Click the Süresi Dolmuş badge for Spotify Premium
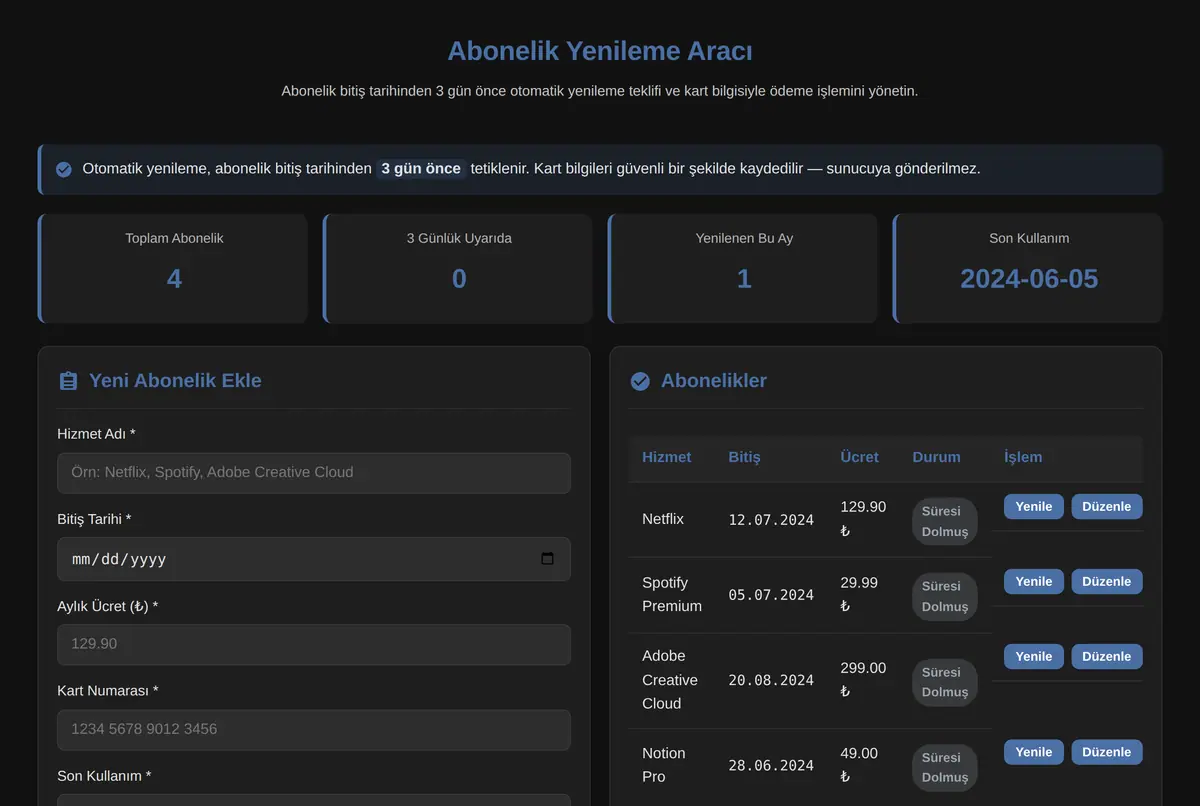 945,596
